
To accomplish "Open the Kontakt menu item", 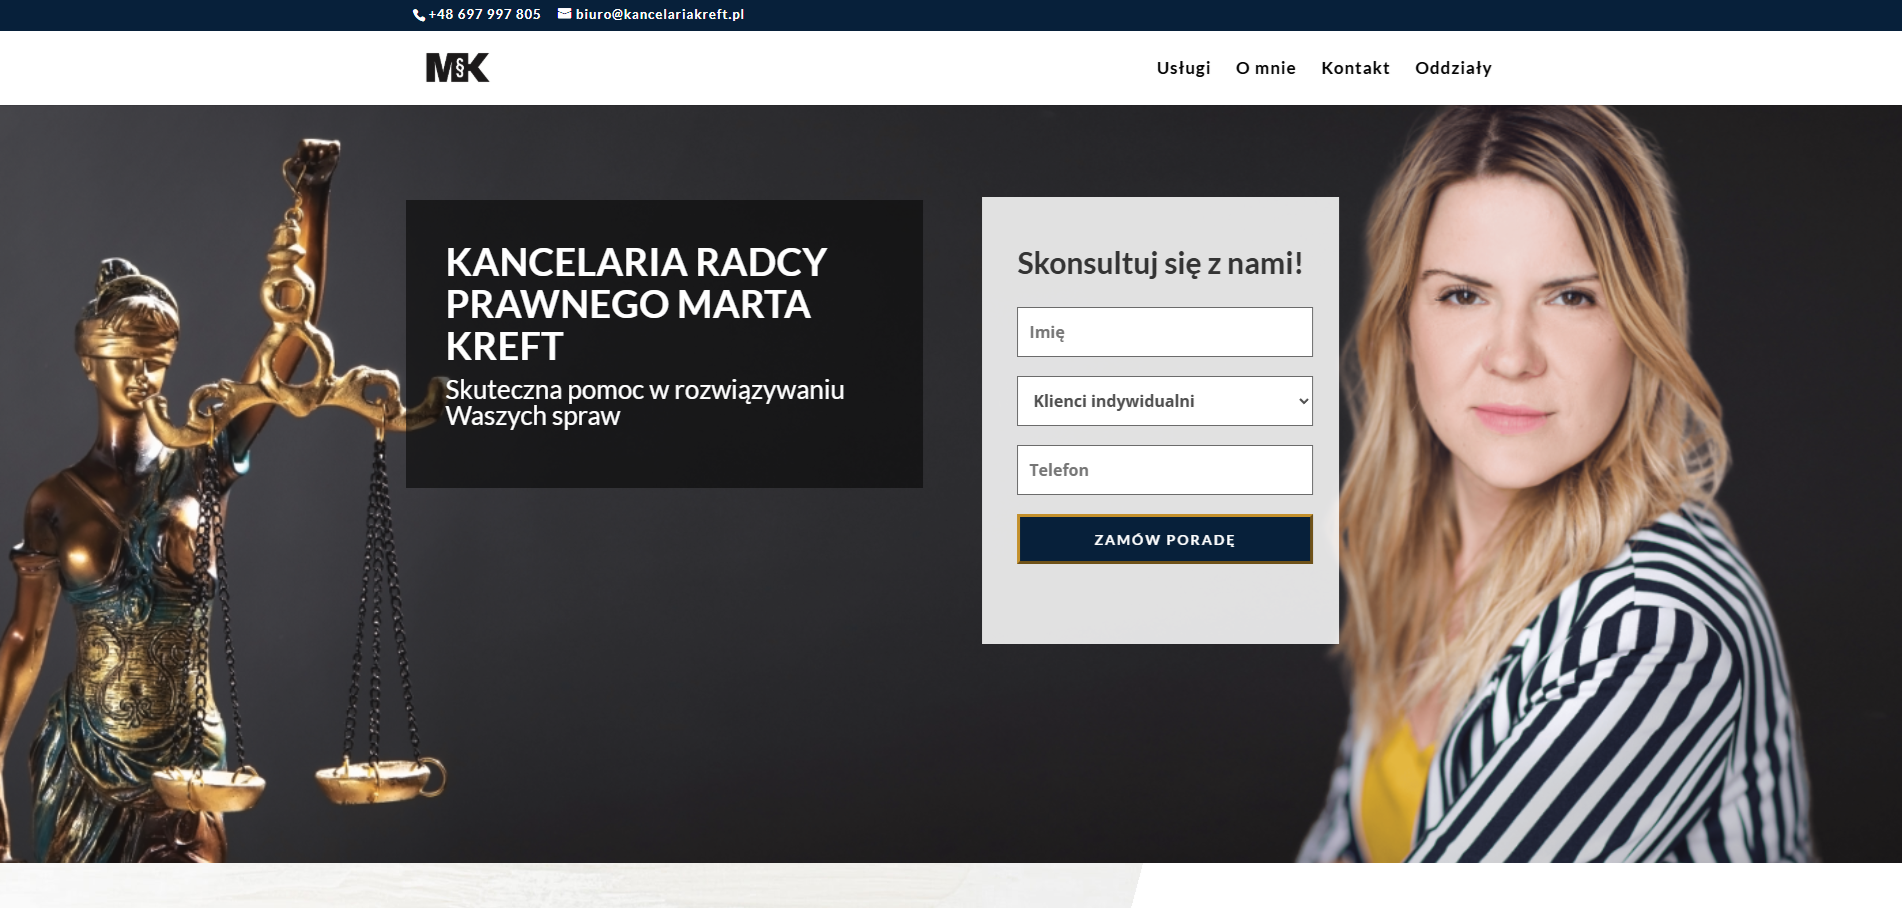I will tap(1356, 68).
